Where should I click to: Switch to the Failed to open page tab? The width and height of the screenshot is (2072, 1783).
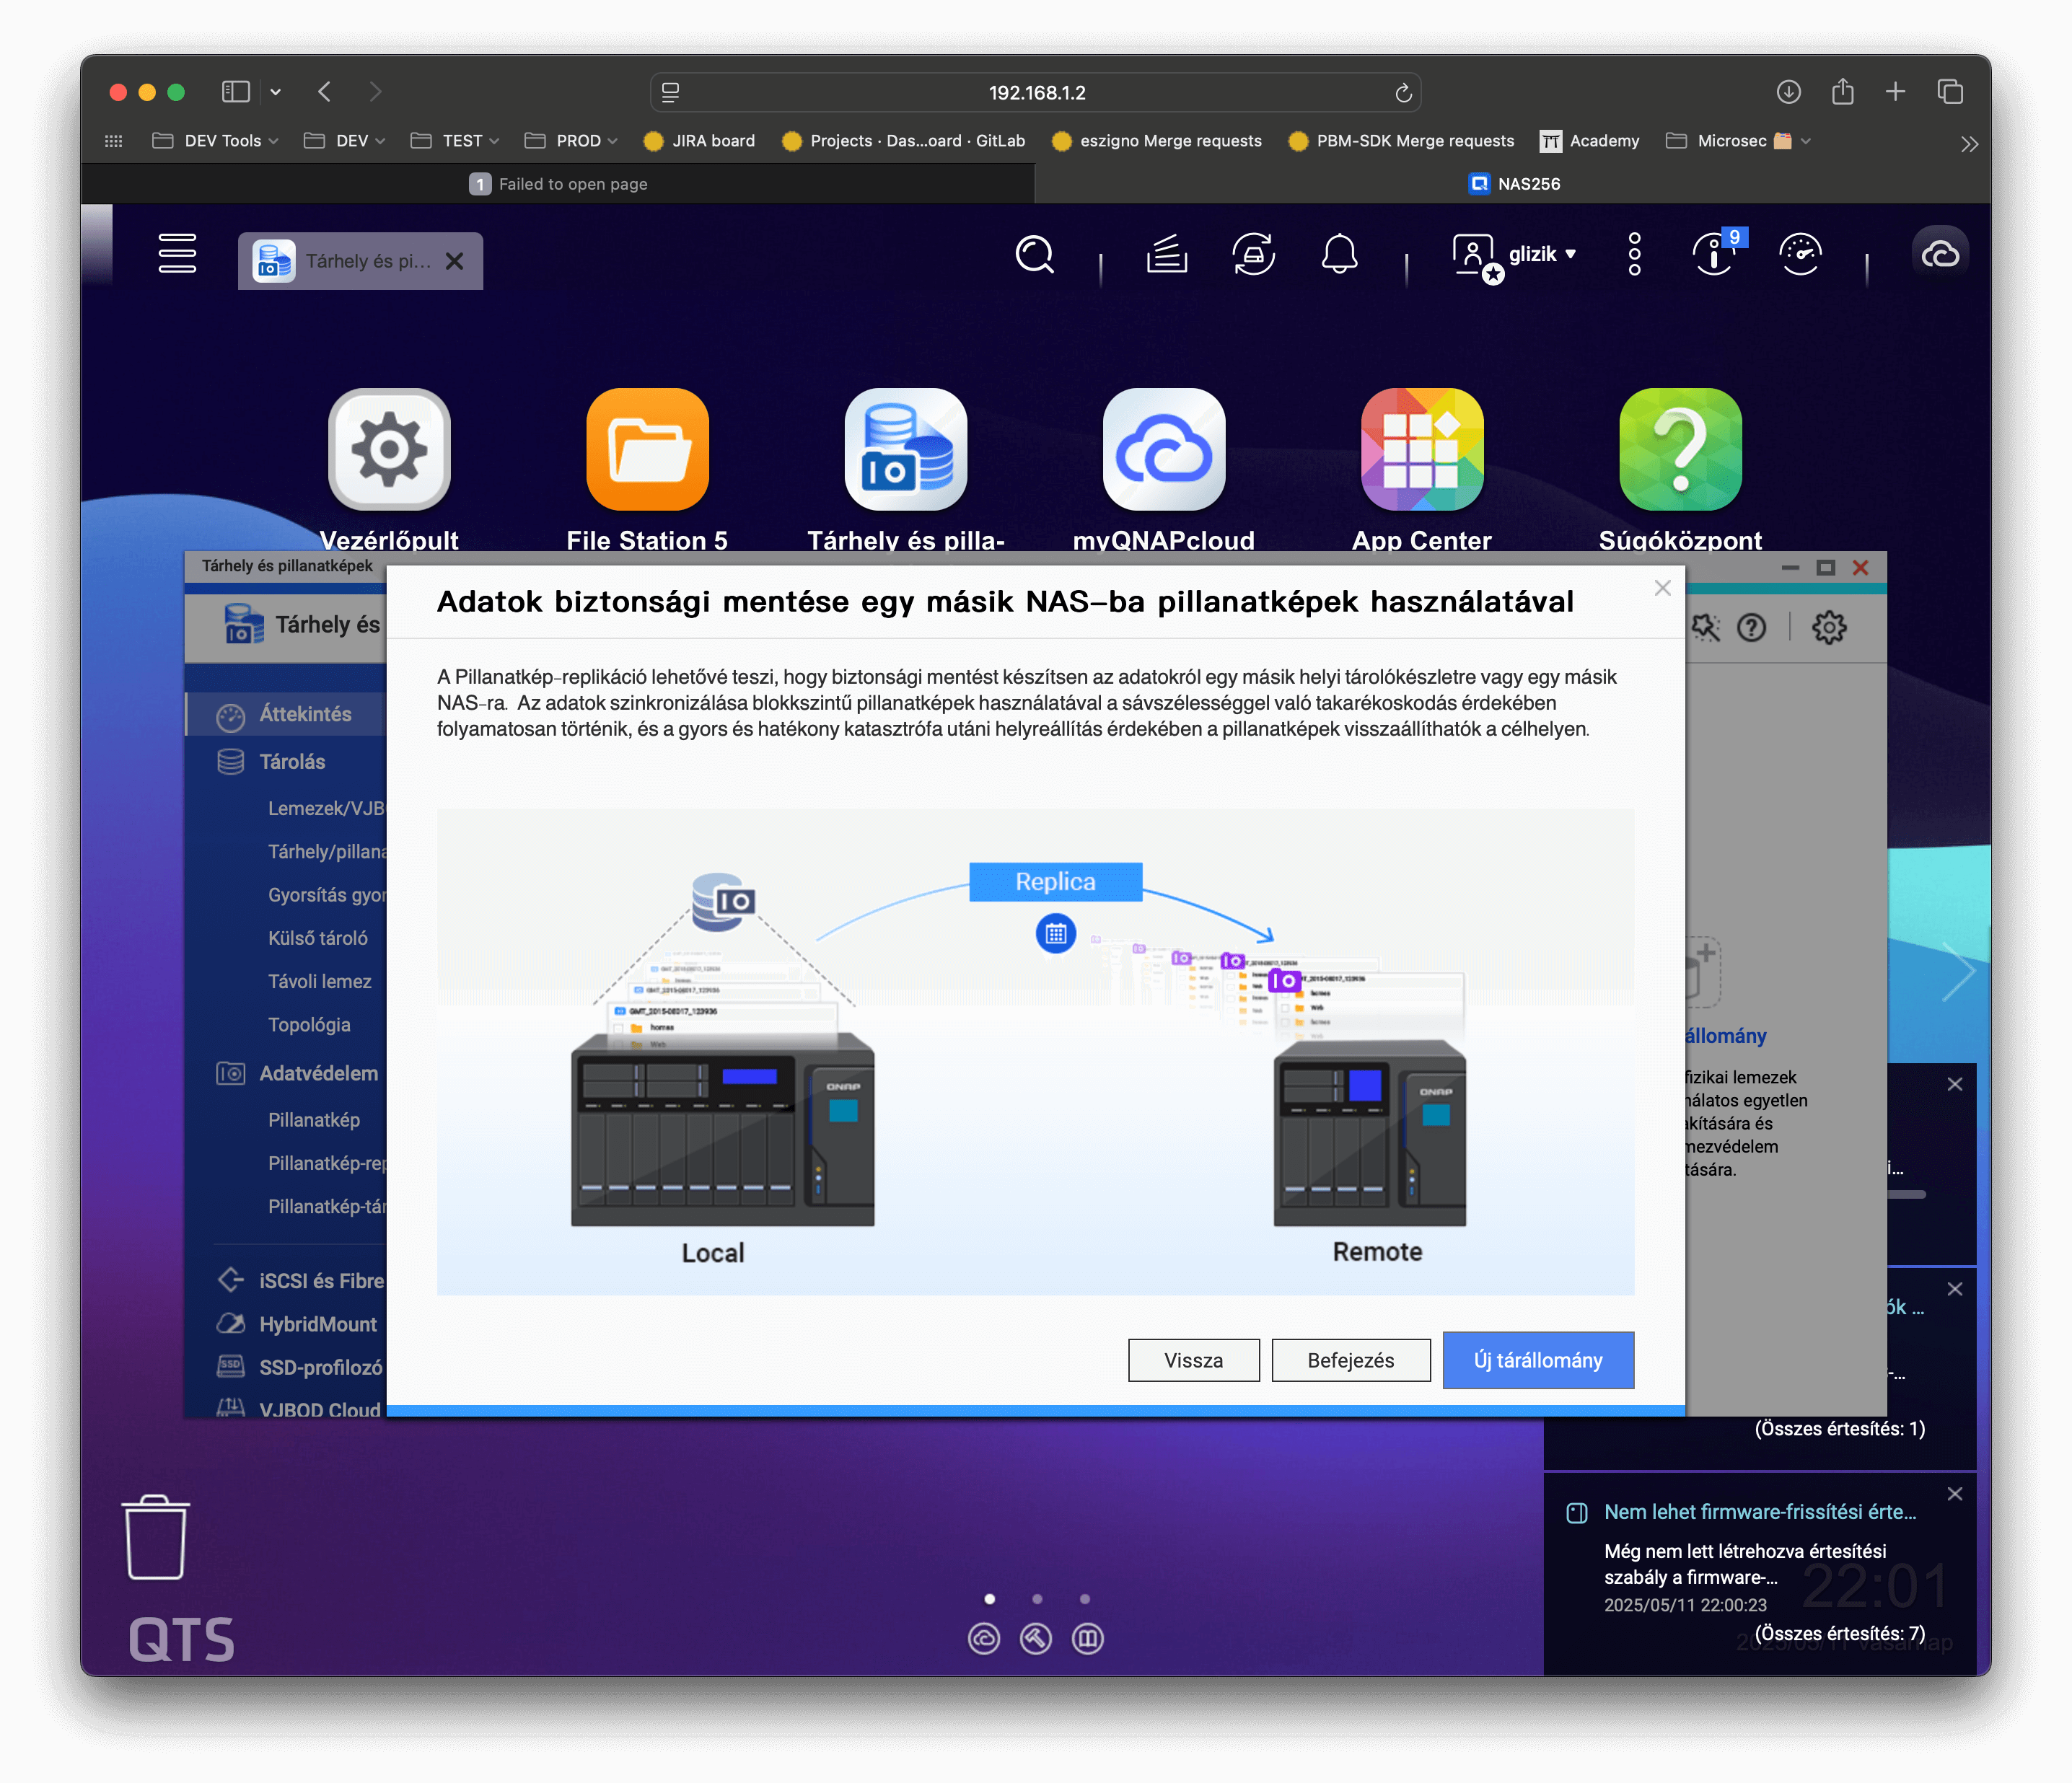click(x=558, y=184)
